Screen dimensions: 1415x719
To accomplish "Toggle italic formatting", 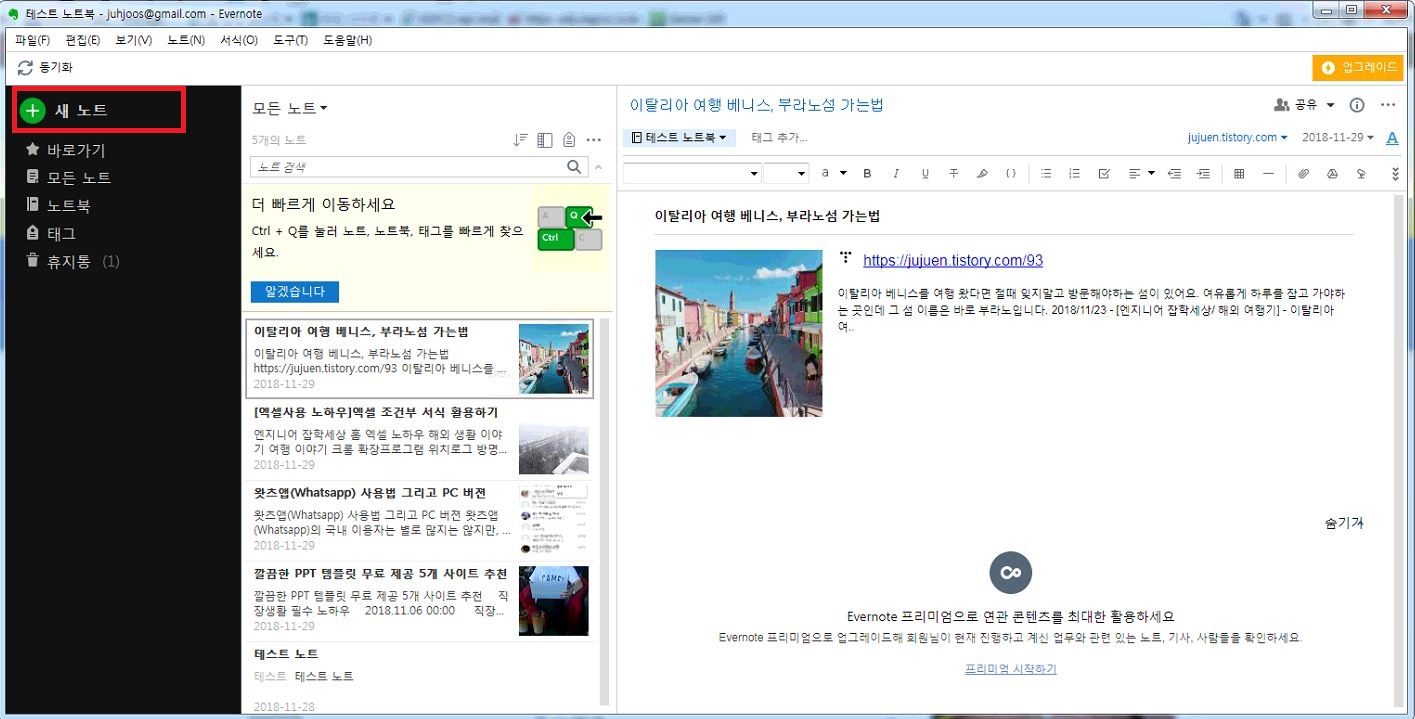I will (896, 173).
